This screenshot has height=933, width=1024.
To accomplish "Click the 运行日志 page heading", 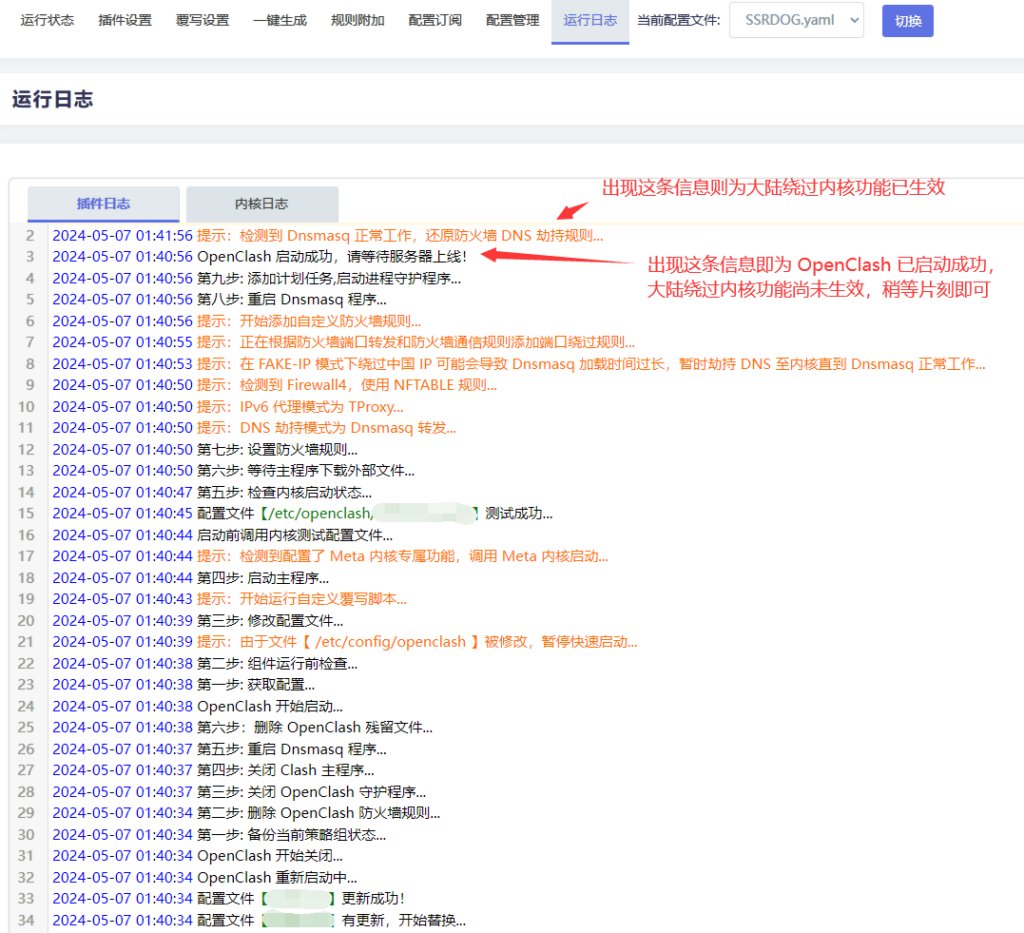I will coord(53,99).
